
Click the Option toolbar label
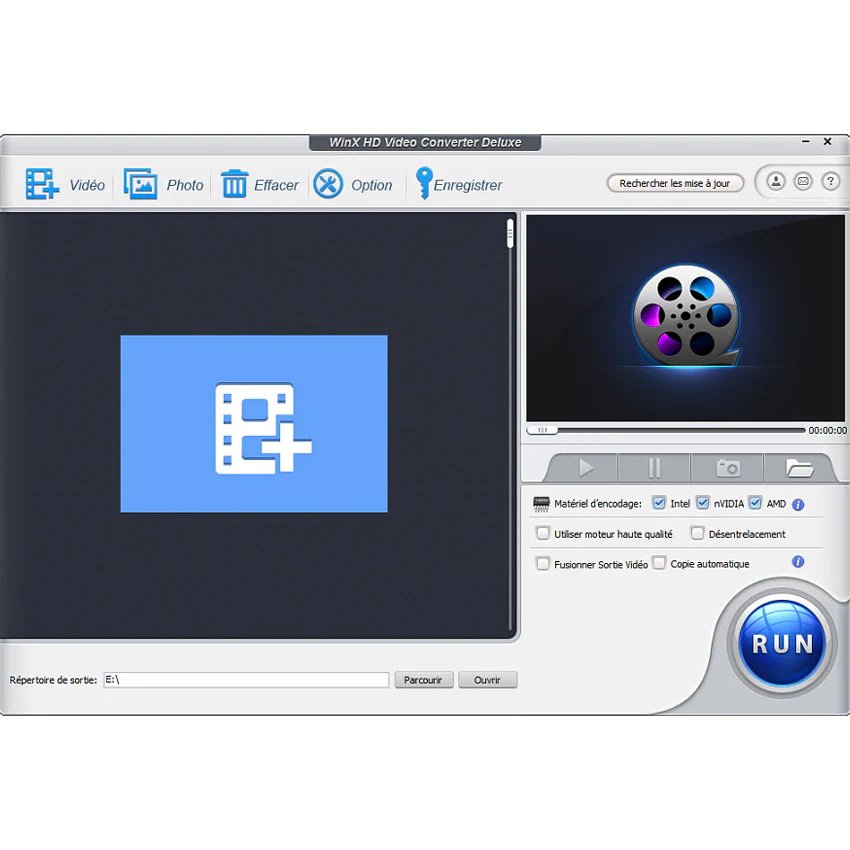click(372, 185)
